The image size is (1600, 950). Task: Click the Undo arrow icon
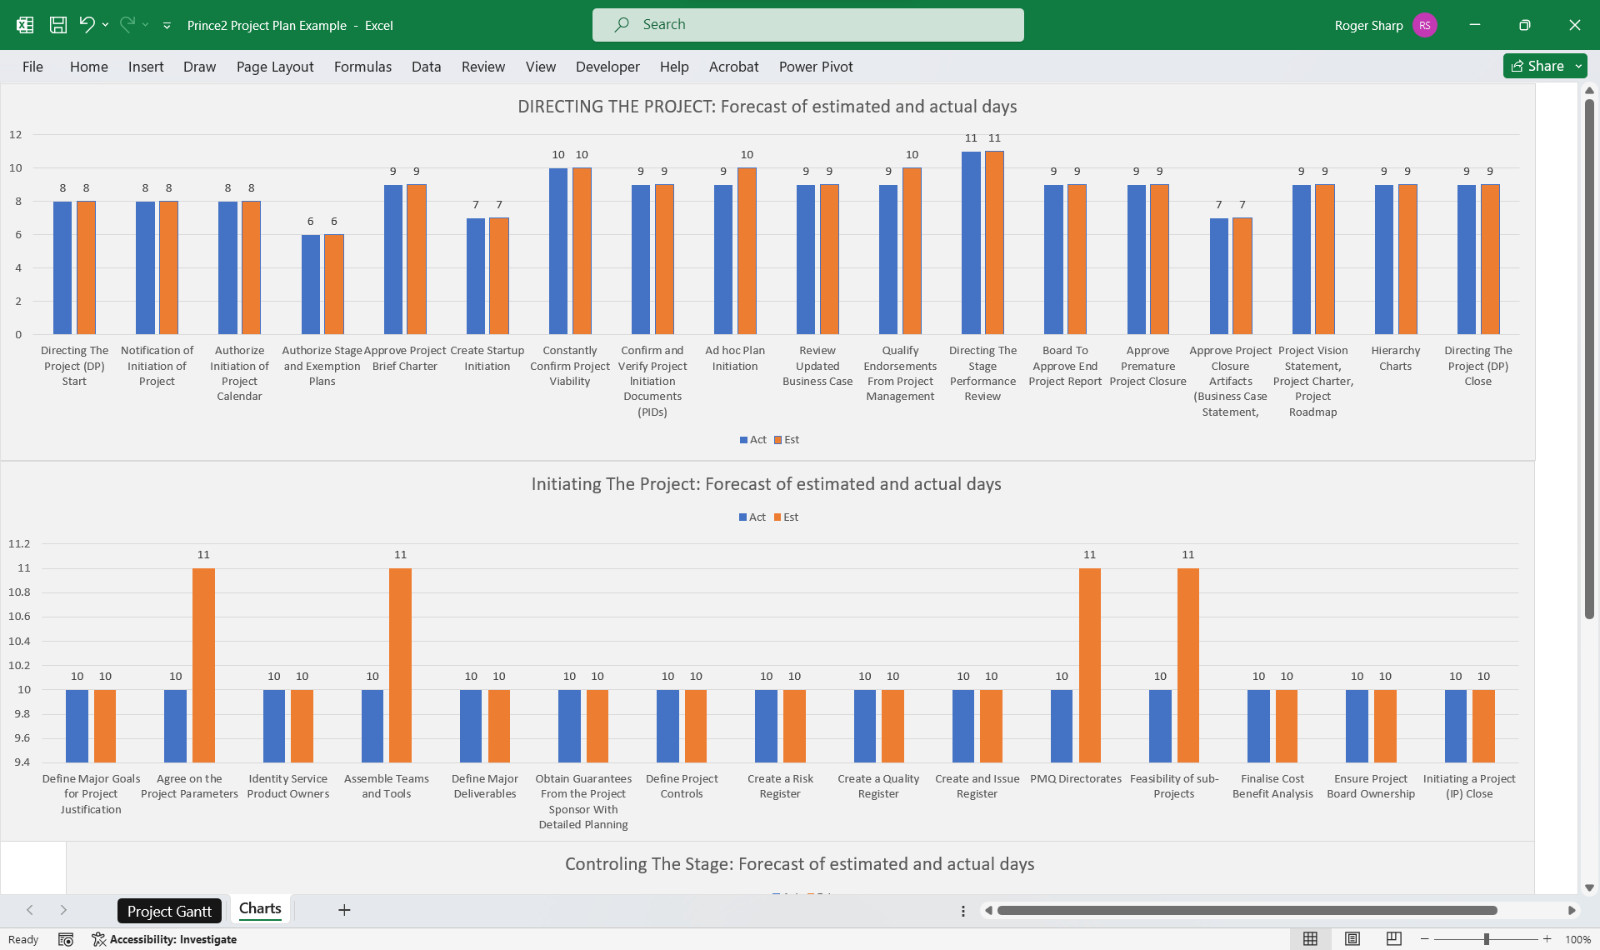(87, 25)
